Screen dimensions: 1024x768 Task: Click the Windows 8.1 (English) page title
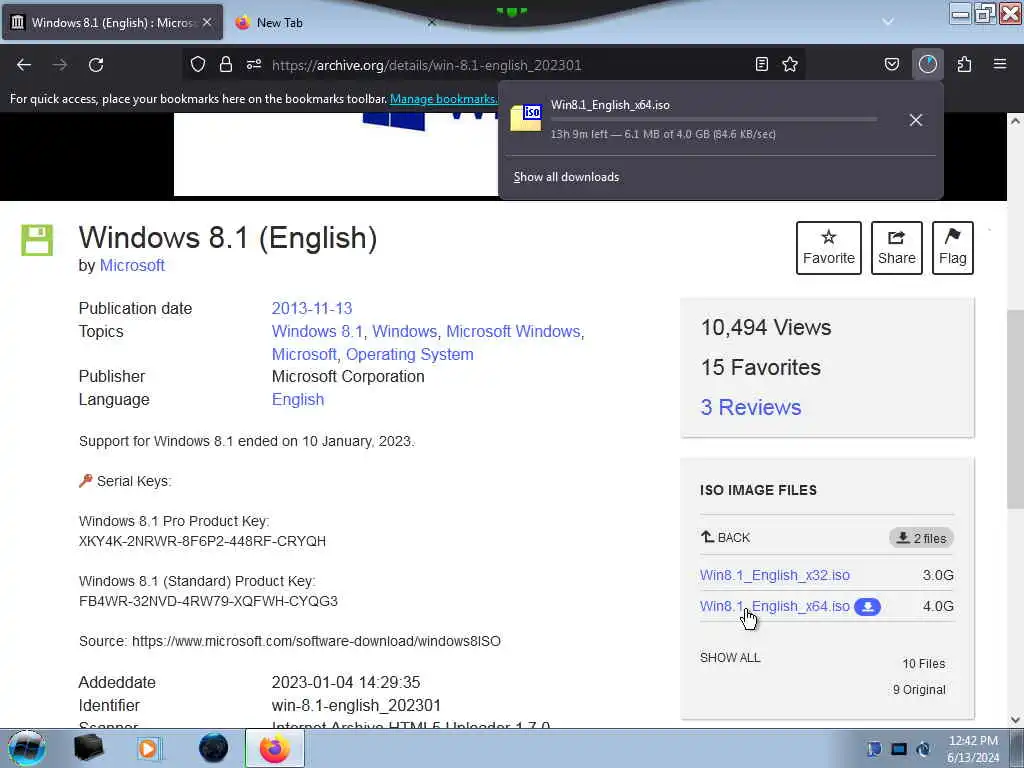tap(228, 238)
